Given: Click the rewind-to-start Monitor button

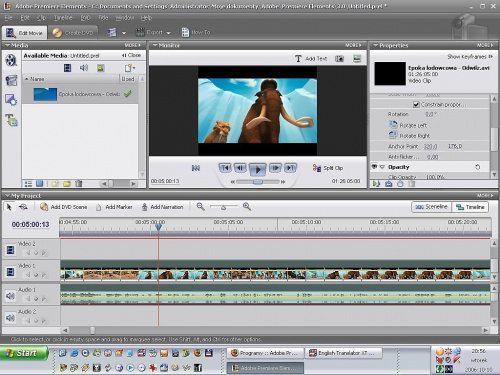Looking at the screenshot, I should [196, 168].
